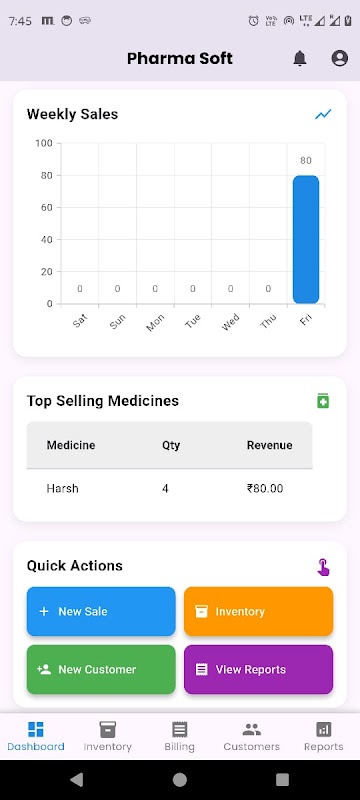
Task: Open notifications bell icon
Action: 300,58
